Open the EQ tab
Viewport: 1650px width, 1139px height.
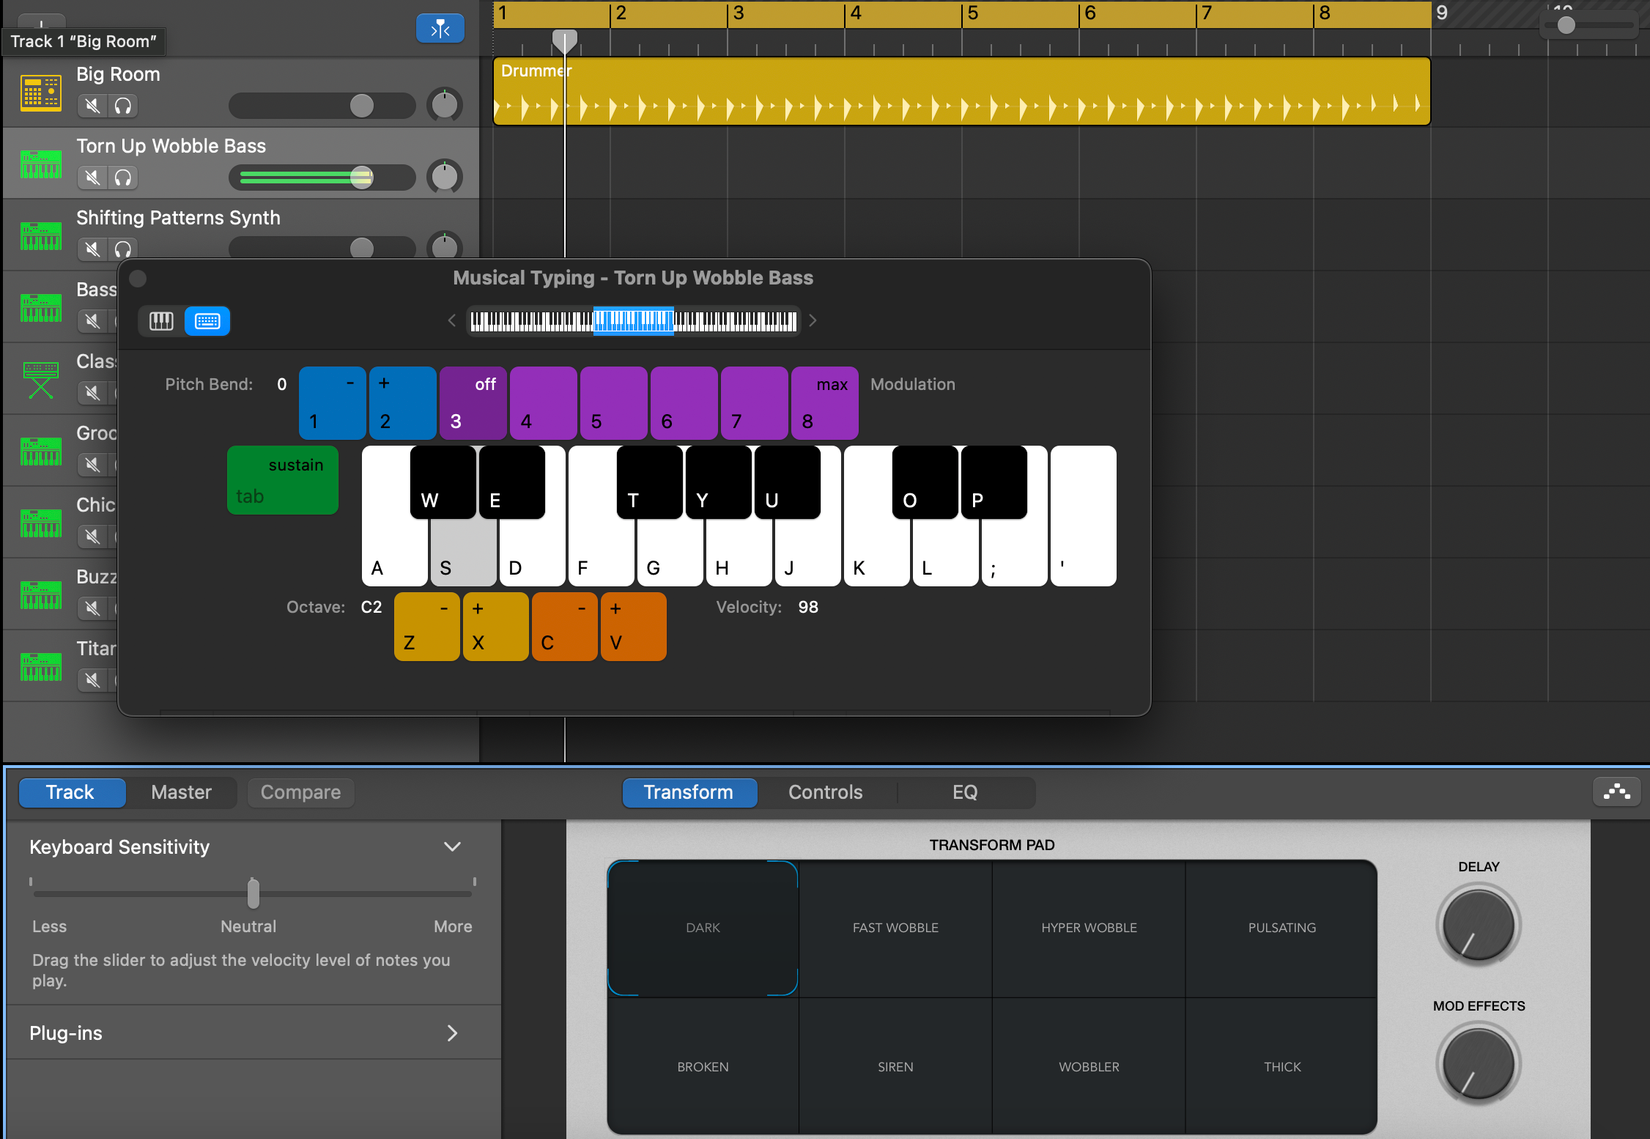coord(965,792)
